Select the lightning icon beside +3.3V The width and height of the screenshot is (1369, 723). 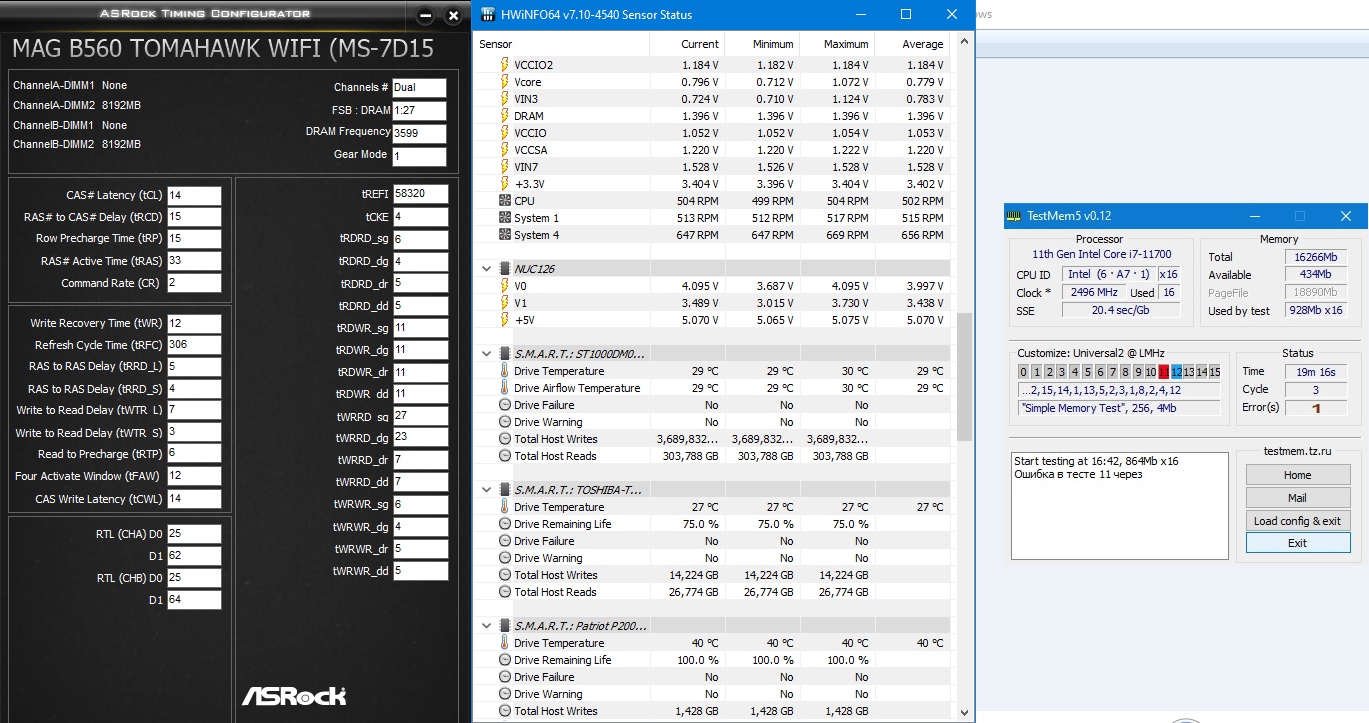[x=505, y=184]
